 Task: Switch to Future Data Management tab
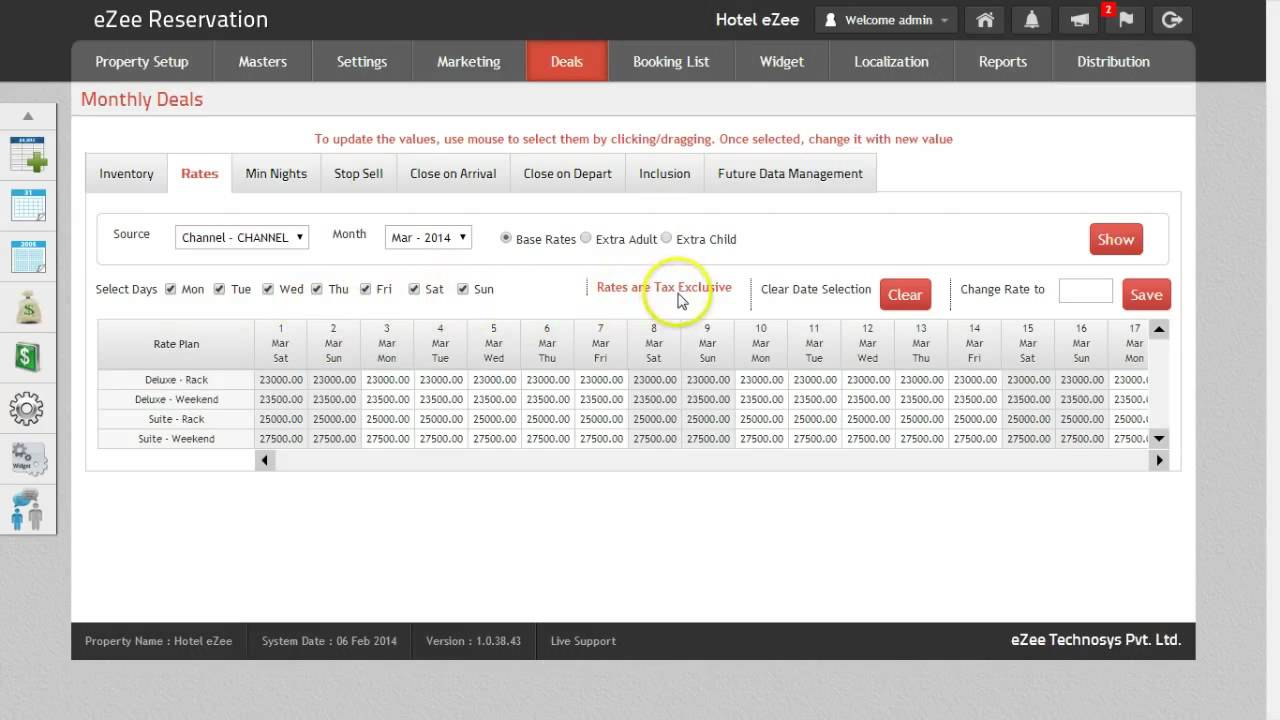pos(790,173)
